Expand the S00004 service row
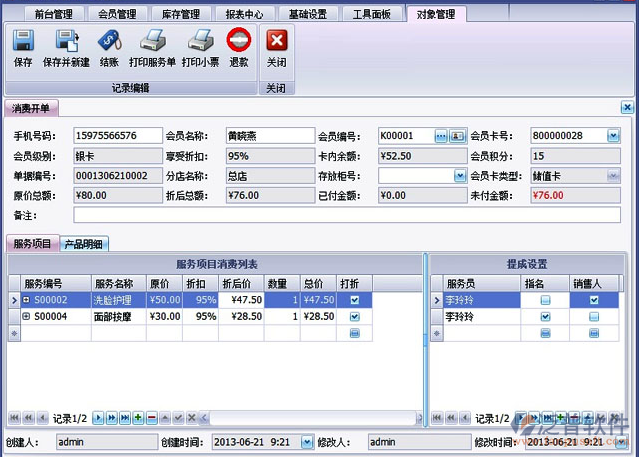 click(27, 316)
